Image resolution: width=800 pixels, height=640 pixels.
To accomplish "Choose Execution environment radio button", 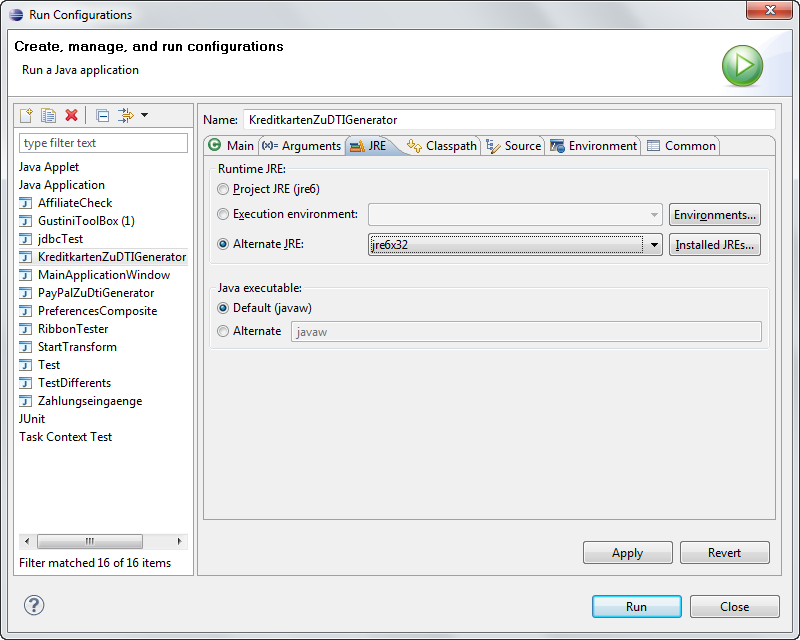I will point(223,214).
